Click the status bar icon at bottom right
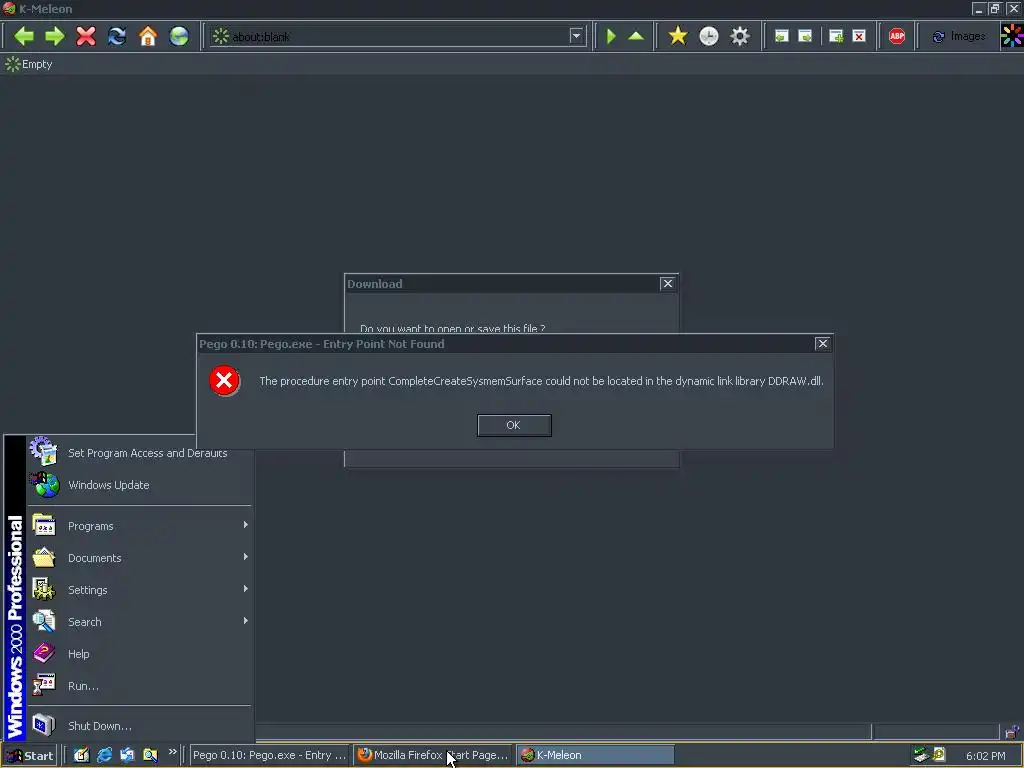Image resolution: width=1024 pixels, height=768 pixels. pyautogui.click(x=1012, y=731)
